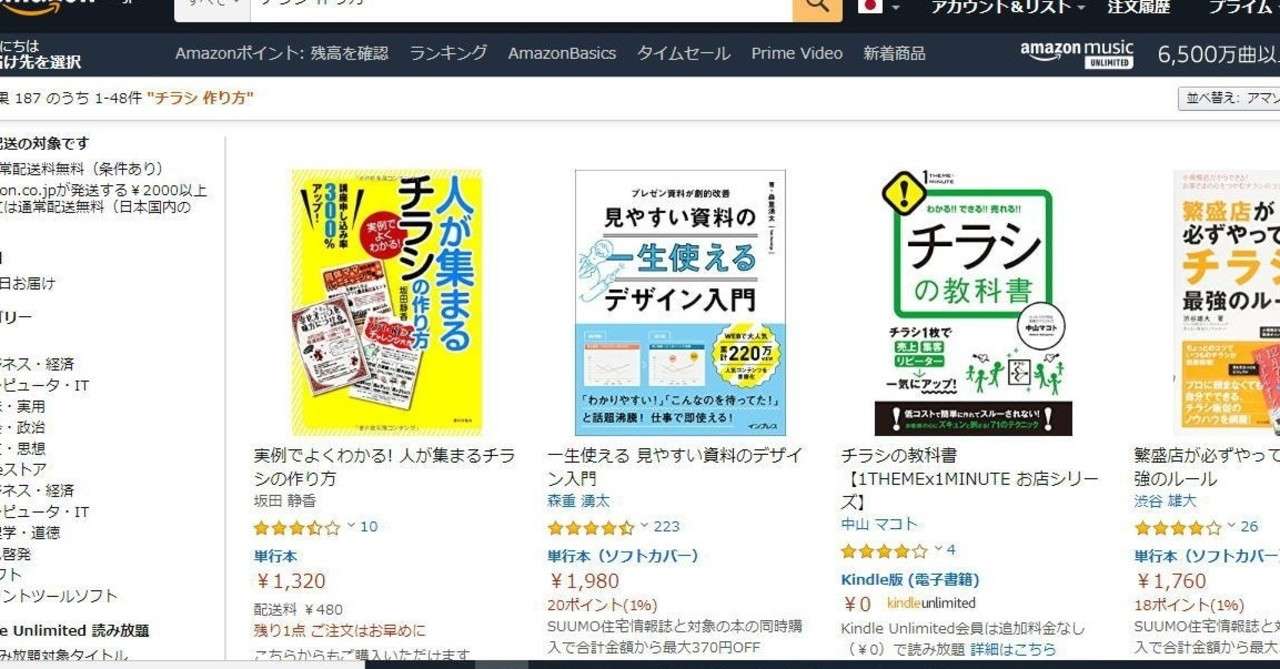Open author link 森重 湧太
This screenshot has width=1280, height=669.
click(579, 501)
